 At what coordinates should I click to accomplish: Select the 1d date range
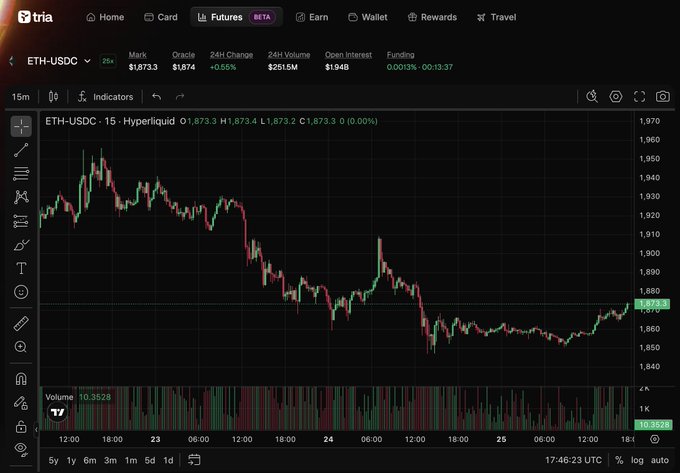pos(168,460)
